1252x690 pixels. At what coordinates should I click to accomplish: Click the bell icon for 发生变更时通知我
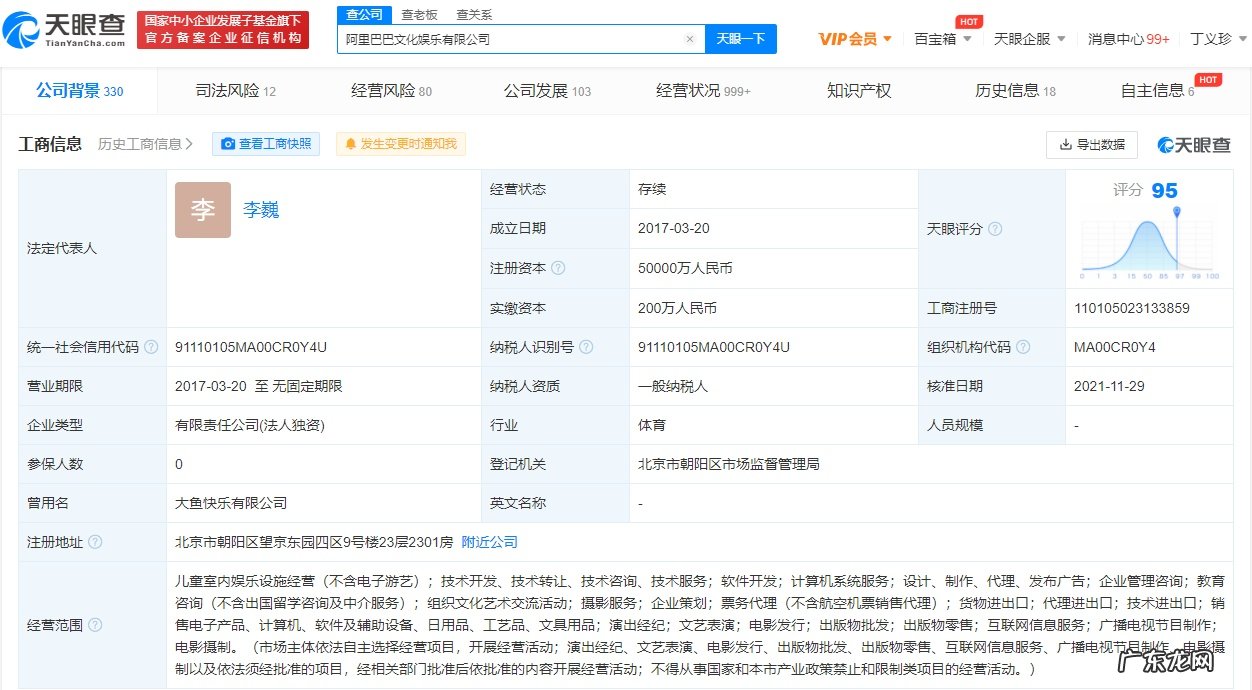350,144
